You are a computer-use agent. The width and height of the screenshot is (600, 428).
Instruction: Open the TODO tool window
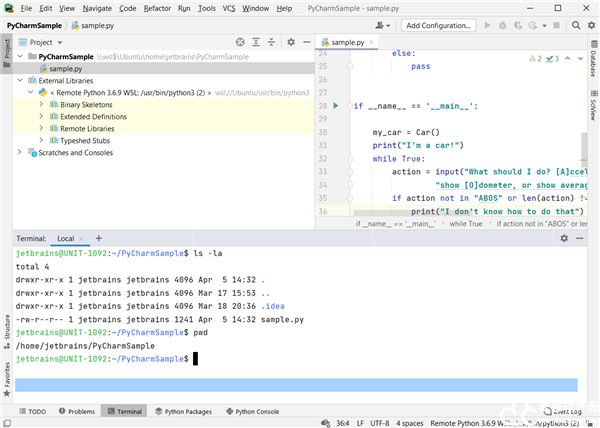pos(33,411)
